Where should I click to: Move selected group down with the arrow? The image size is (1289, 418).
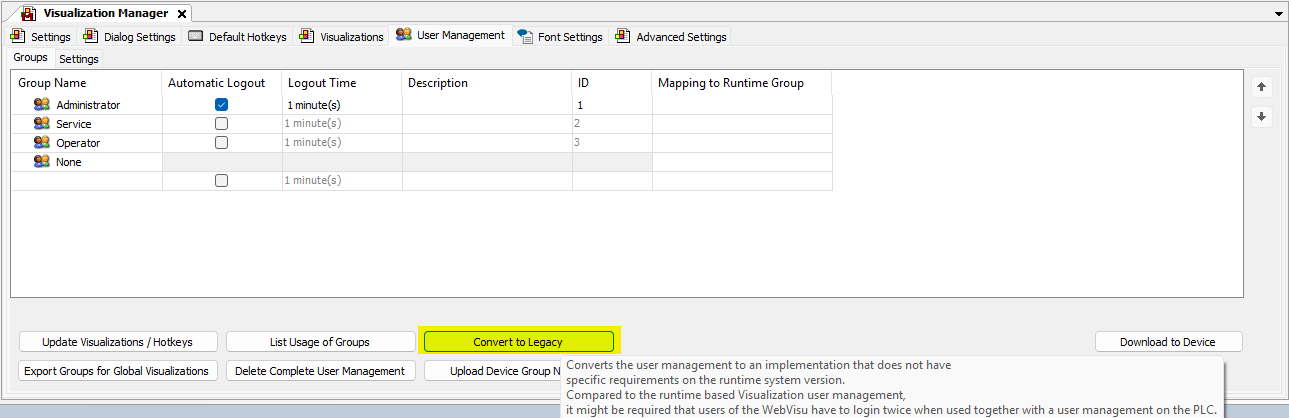[x=1262, y=117]
